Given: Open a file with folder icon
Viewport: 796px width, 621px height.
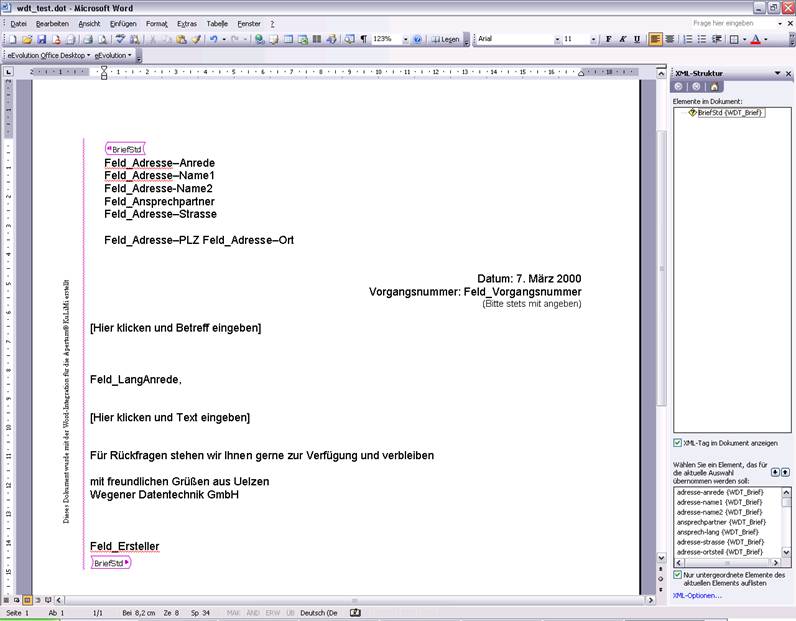Looking at the screenshot, I should tap(27, 39).
